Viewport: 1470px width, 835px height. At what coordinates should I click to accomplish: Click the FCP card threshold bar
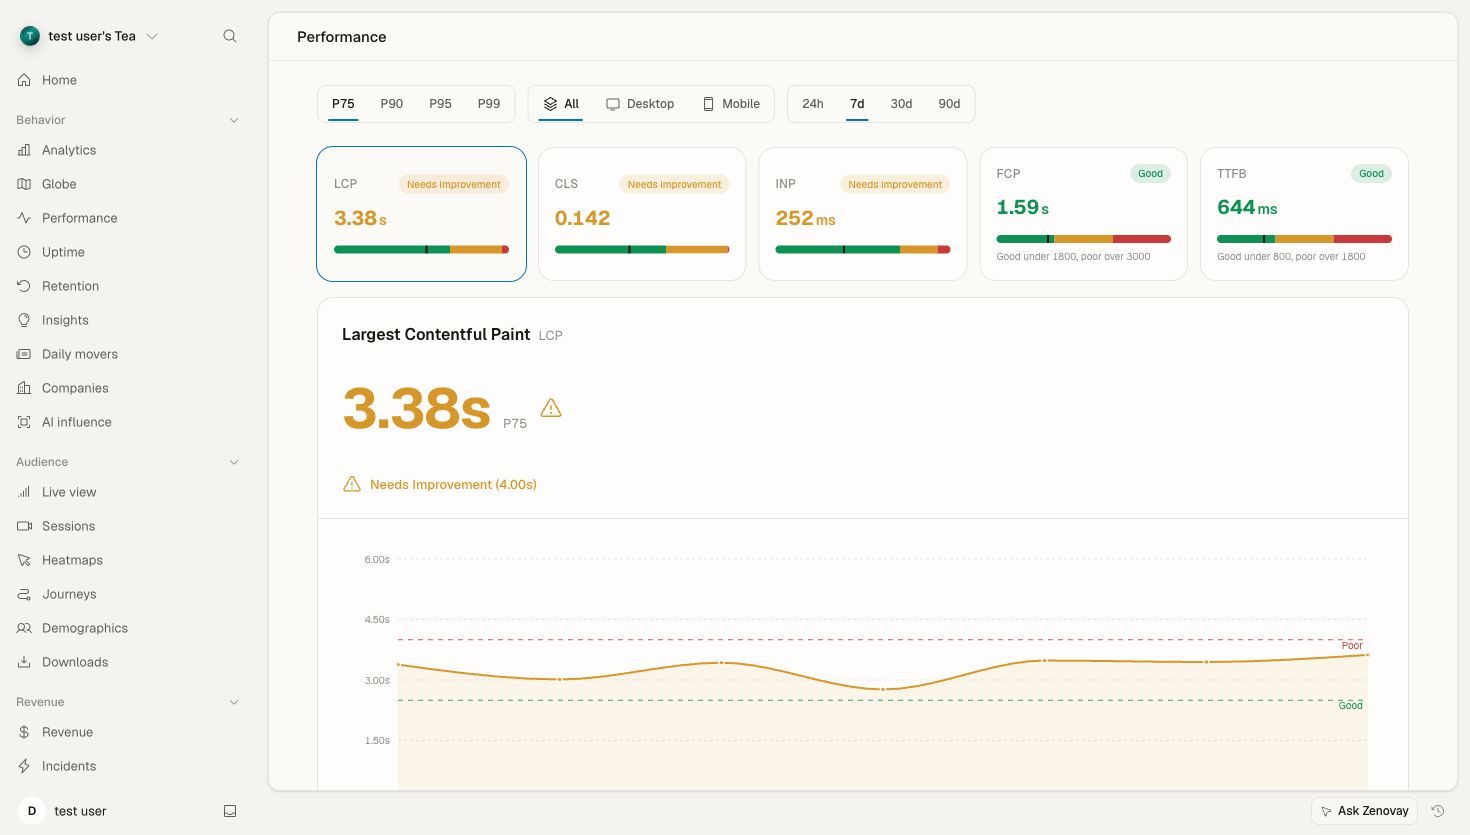(1083, 239)
